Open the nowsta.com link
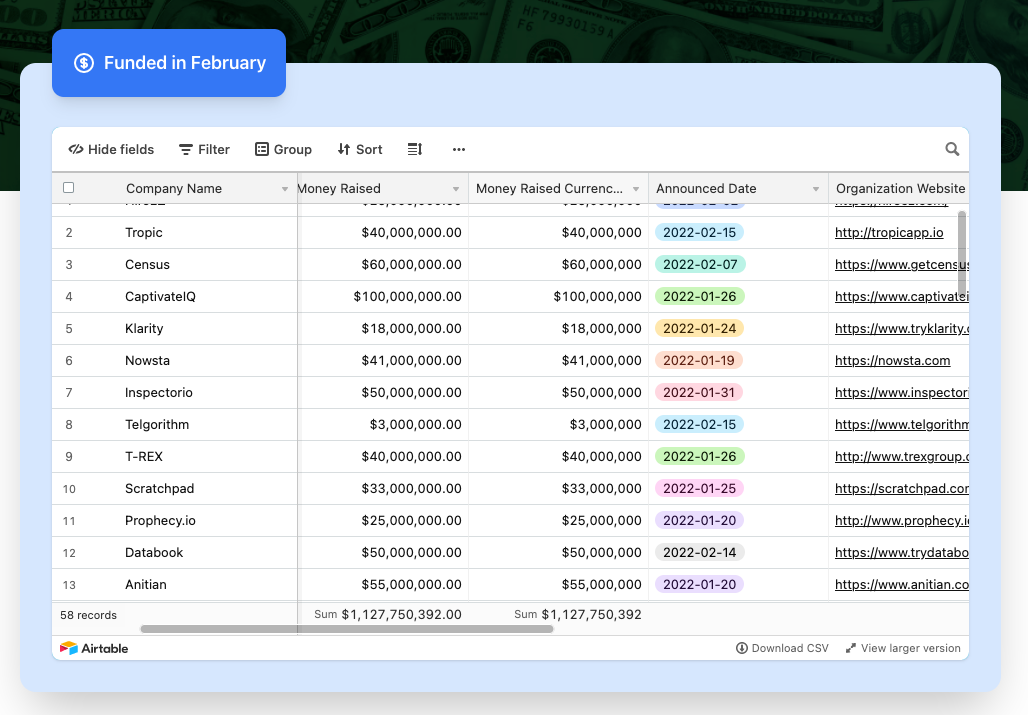Viewport: 1028px width, 715px height. (892, 361)
